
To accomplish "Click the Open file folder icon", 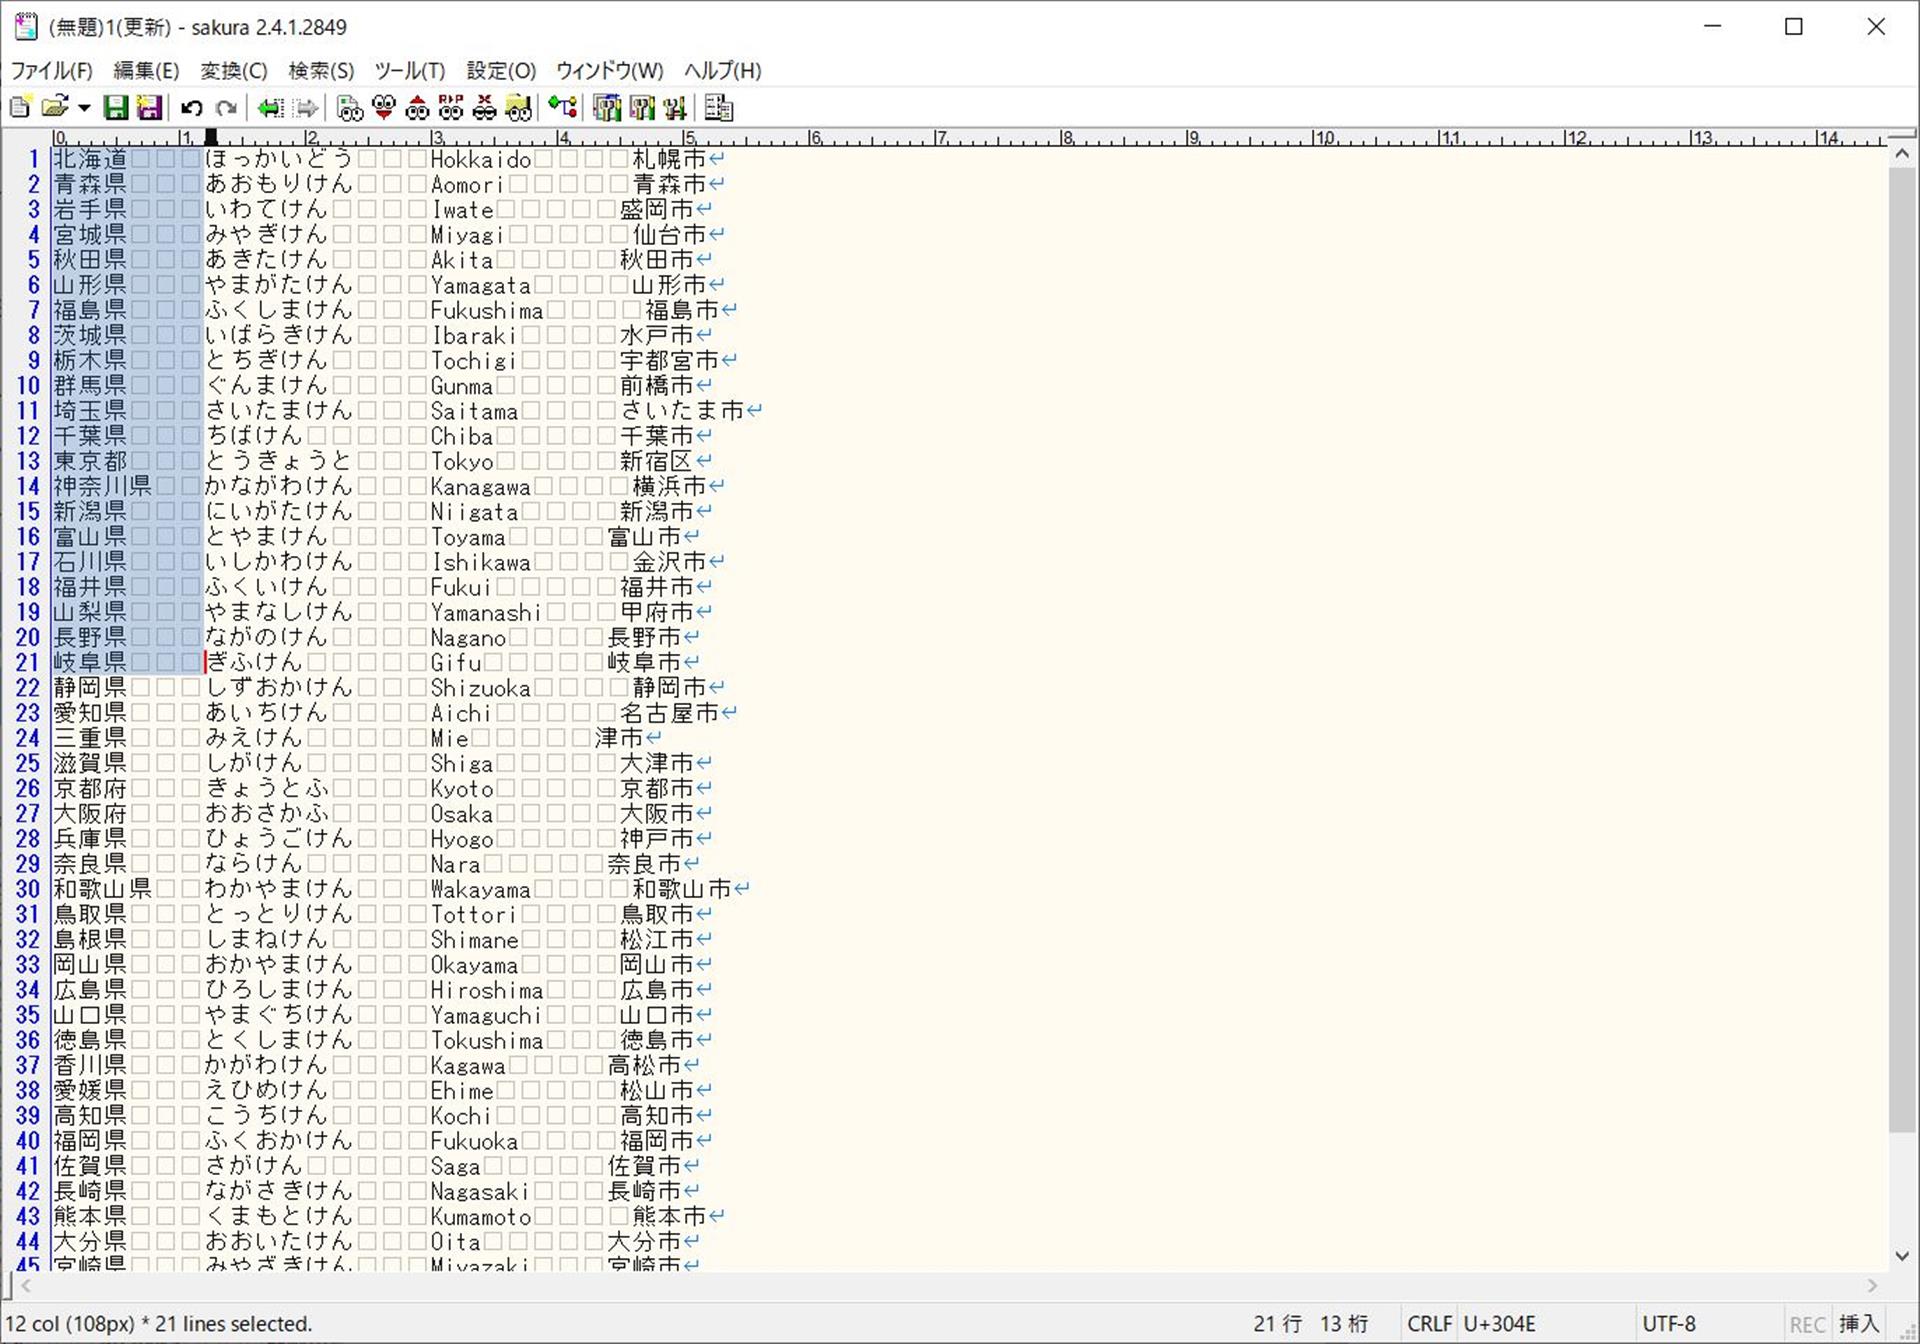I will [x=54, y=107].
